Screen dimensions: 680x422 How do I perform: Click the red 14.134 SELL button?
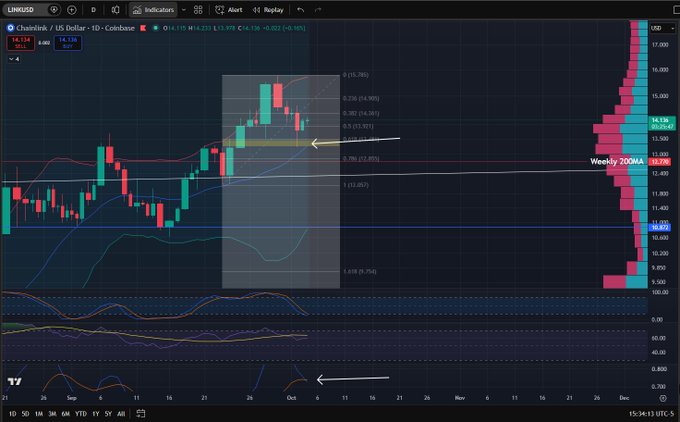20,43
